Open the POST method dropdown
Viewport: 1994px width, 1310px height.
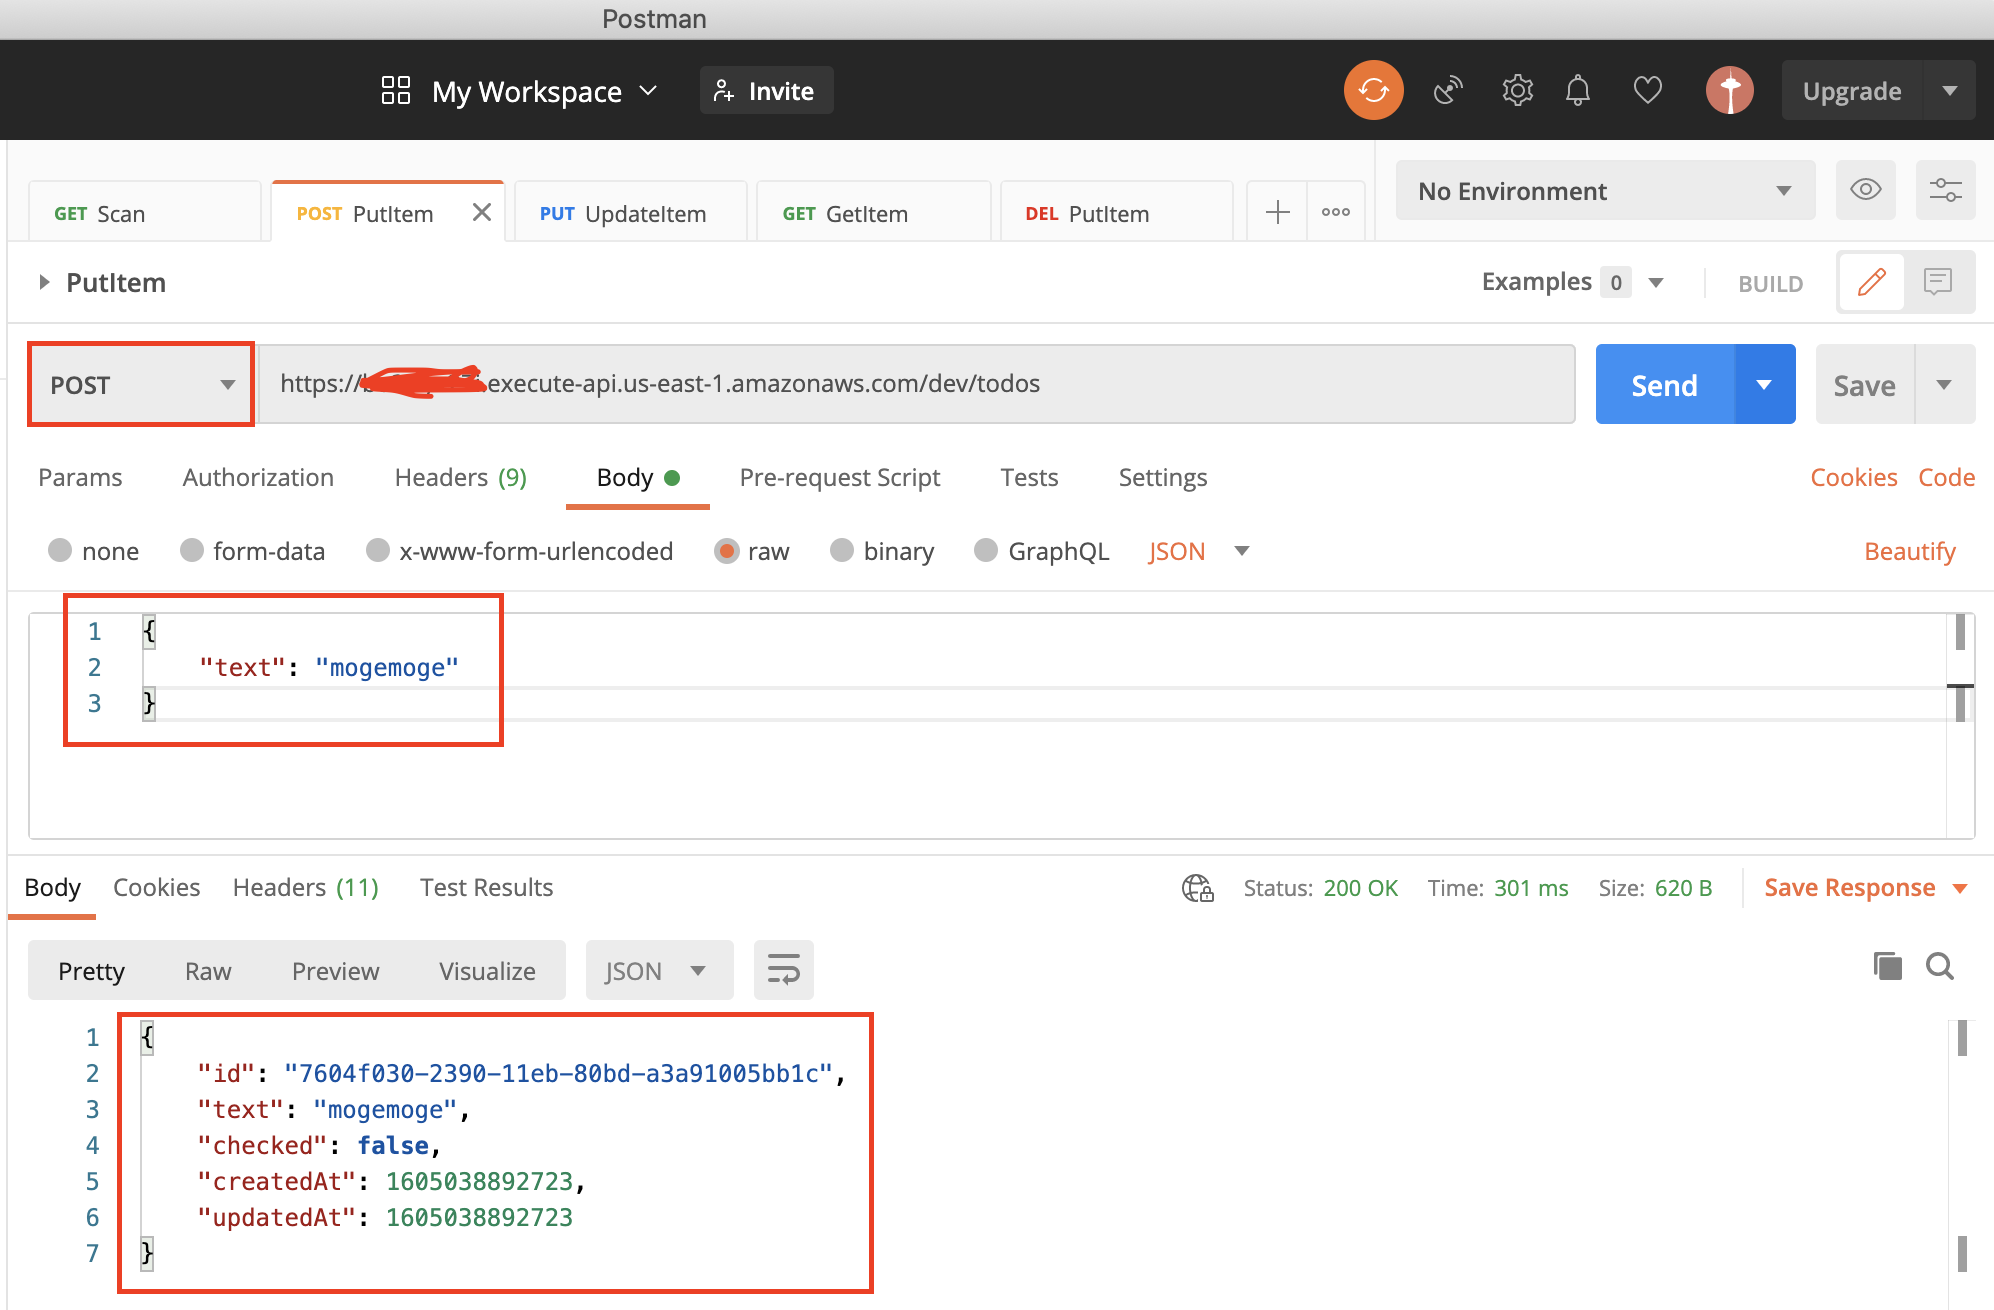click(141, 385)
